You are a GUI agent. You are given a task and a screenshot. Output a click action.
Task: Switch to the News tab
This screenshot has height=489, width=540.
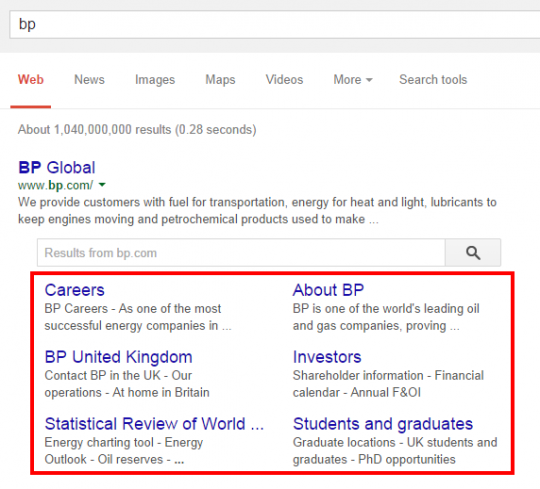click(x=89, y=80)
